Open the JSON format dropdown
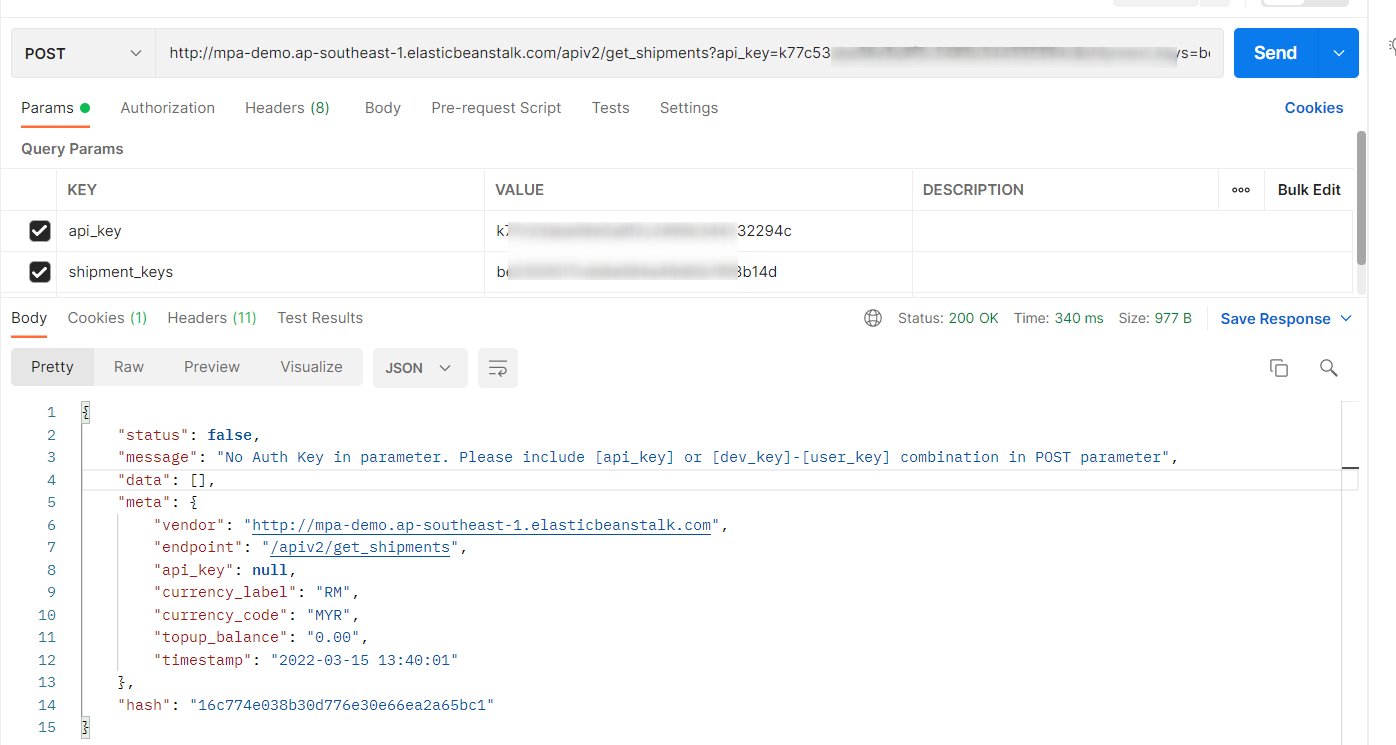1396x745 pixels. click(x=419, y=368)
